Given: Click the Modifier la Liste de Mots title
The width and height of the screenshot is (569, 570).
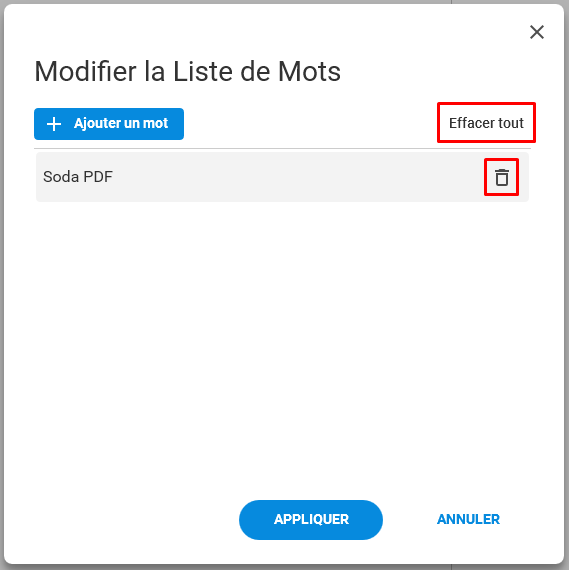Looking at the screenshot, I should [x=188, y=71].
